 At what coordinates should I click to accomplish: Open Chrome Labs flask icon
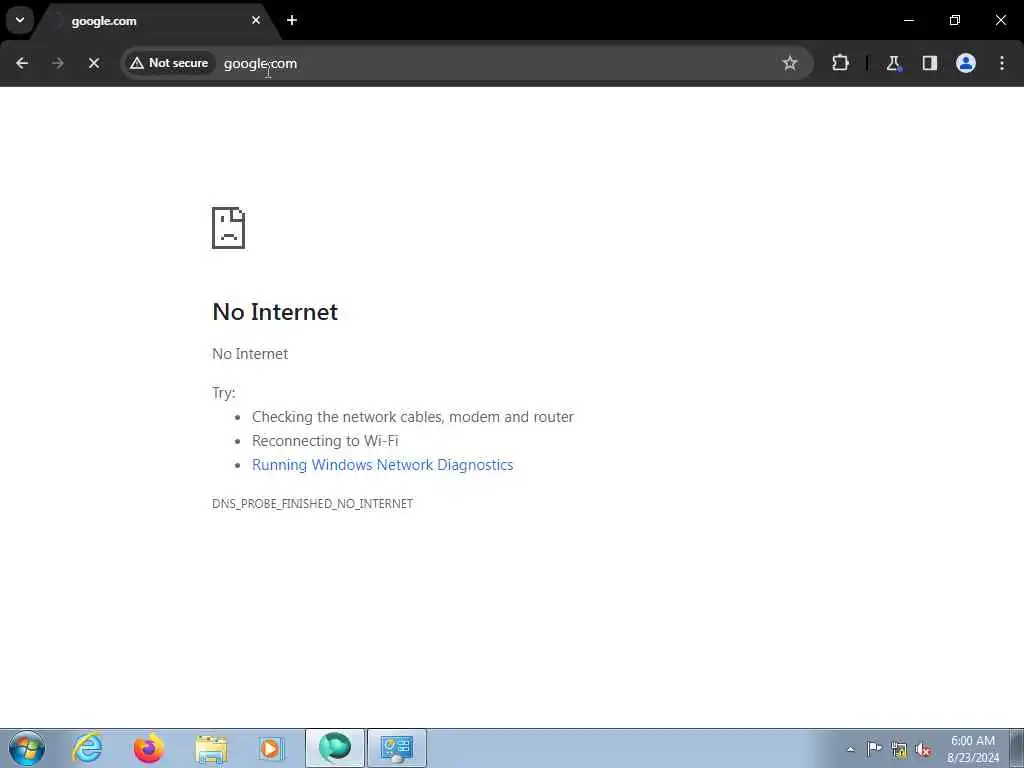point(893,63)
